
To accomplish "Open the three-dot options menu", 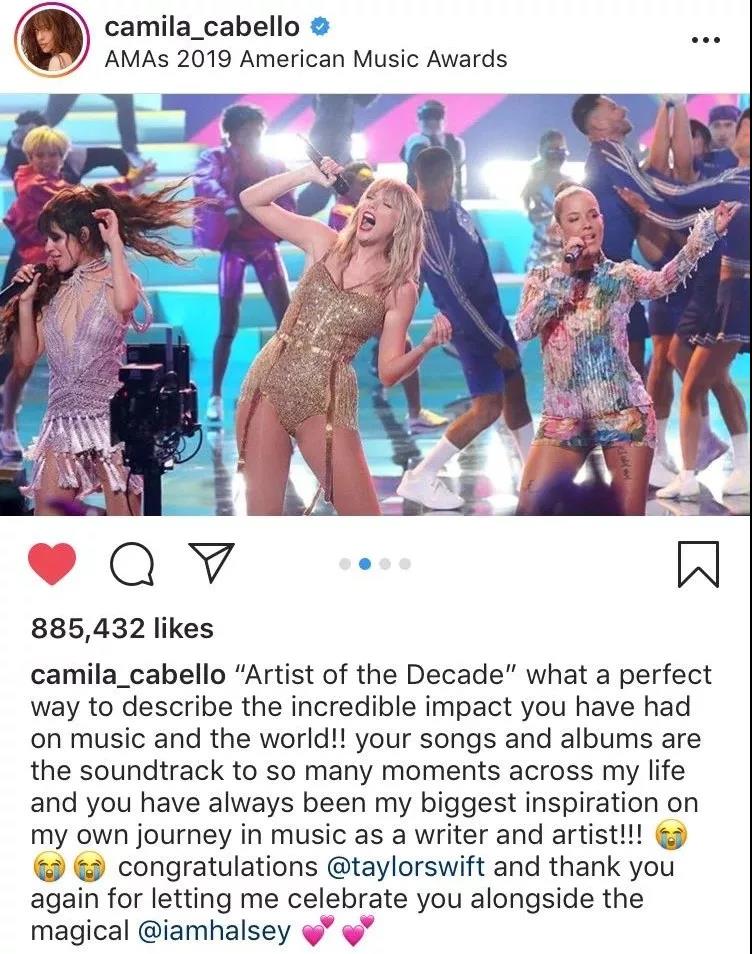I will coord(706,41).
